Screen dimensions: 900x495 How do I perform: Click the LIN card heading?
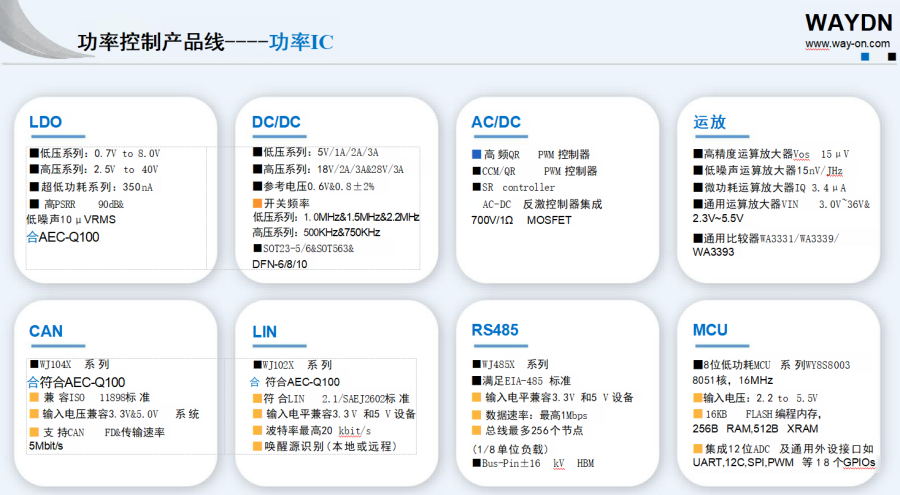pyautogui.click(x=265, y=331)
